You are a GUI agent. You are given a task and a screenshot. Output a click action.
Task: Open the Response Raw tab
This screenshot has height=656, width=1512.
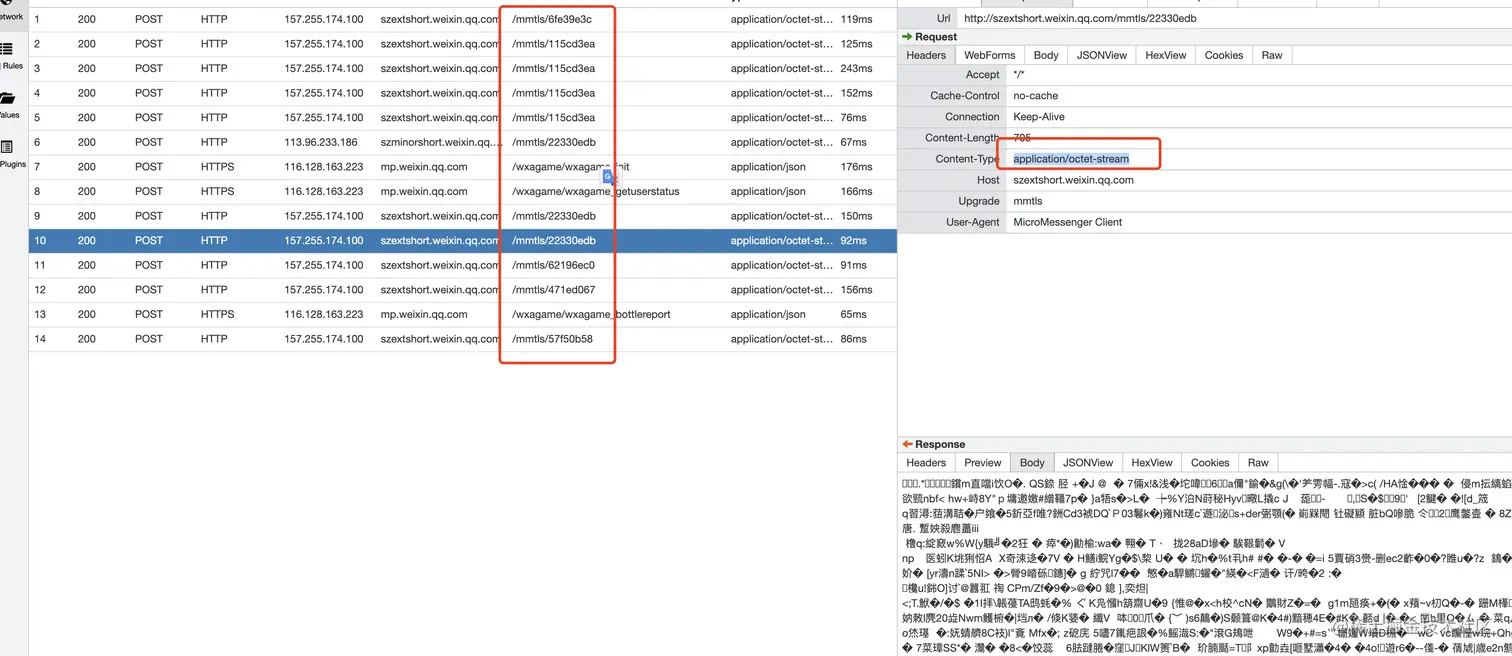(x=1258, y=462)
